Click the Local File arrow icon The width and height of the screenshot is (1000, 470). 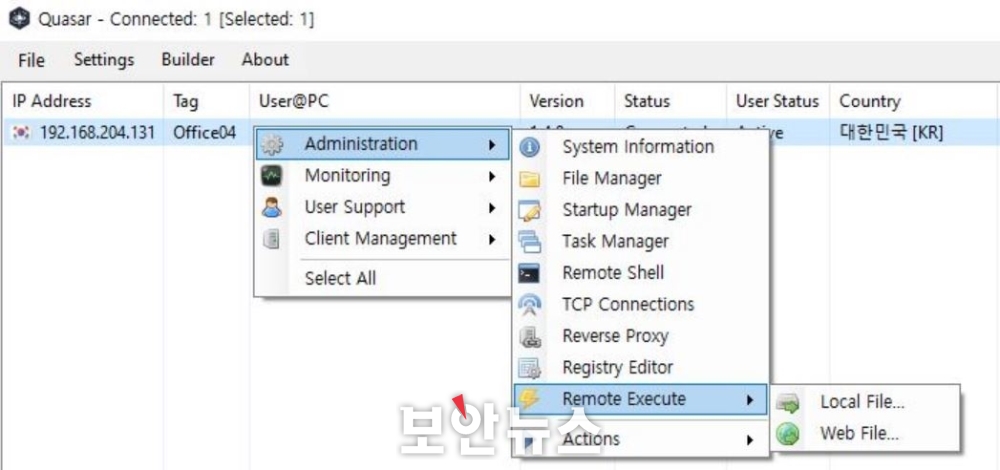(788, 403)
